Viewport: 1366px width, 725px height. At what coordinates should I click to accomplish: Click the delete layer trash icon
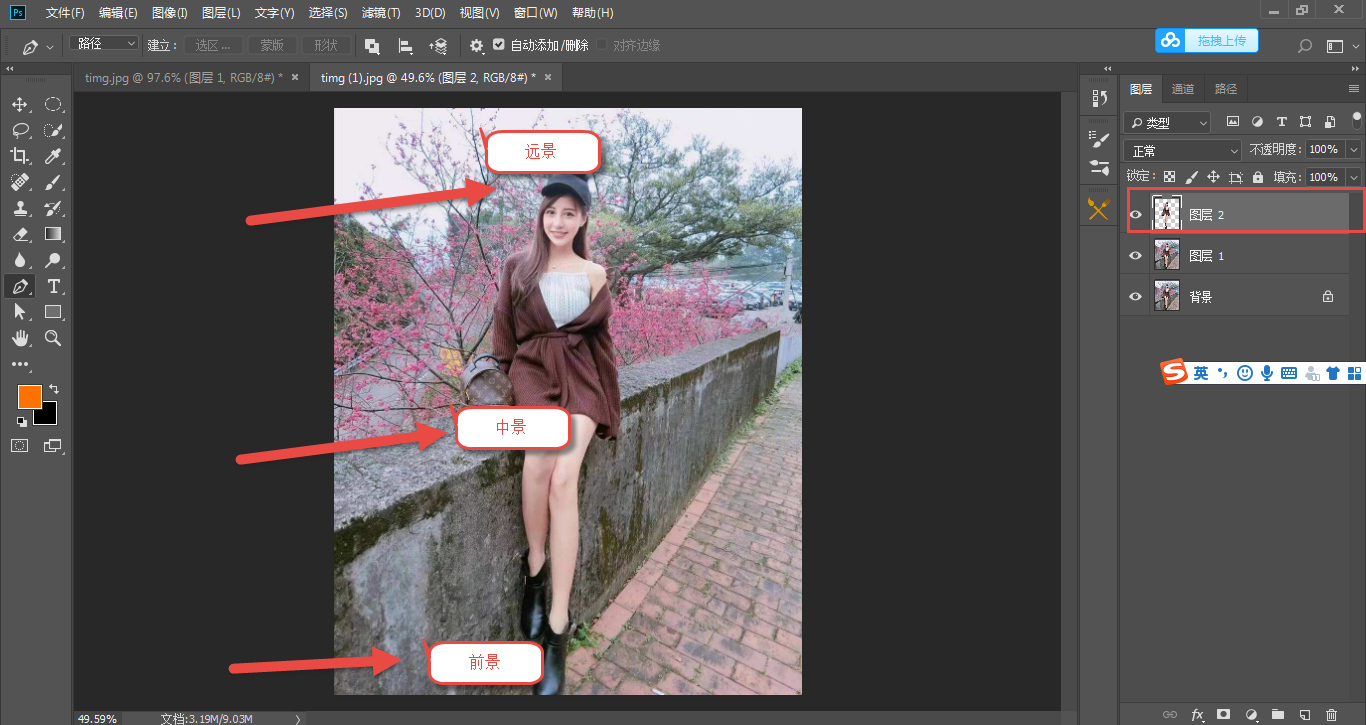[x=1331, y=715]
